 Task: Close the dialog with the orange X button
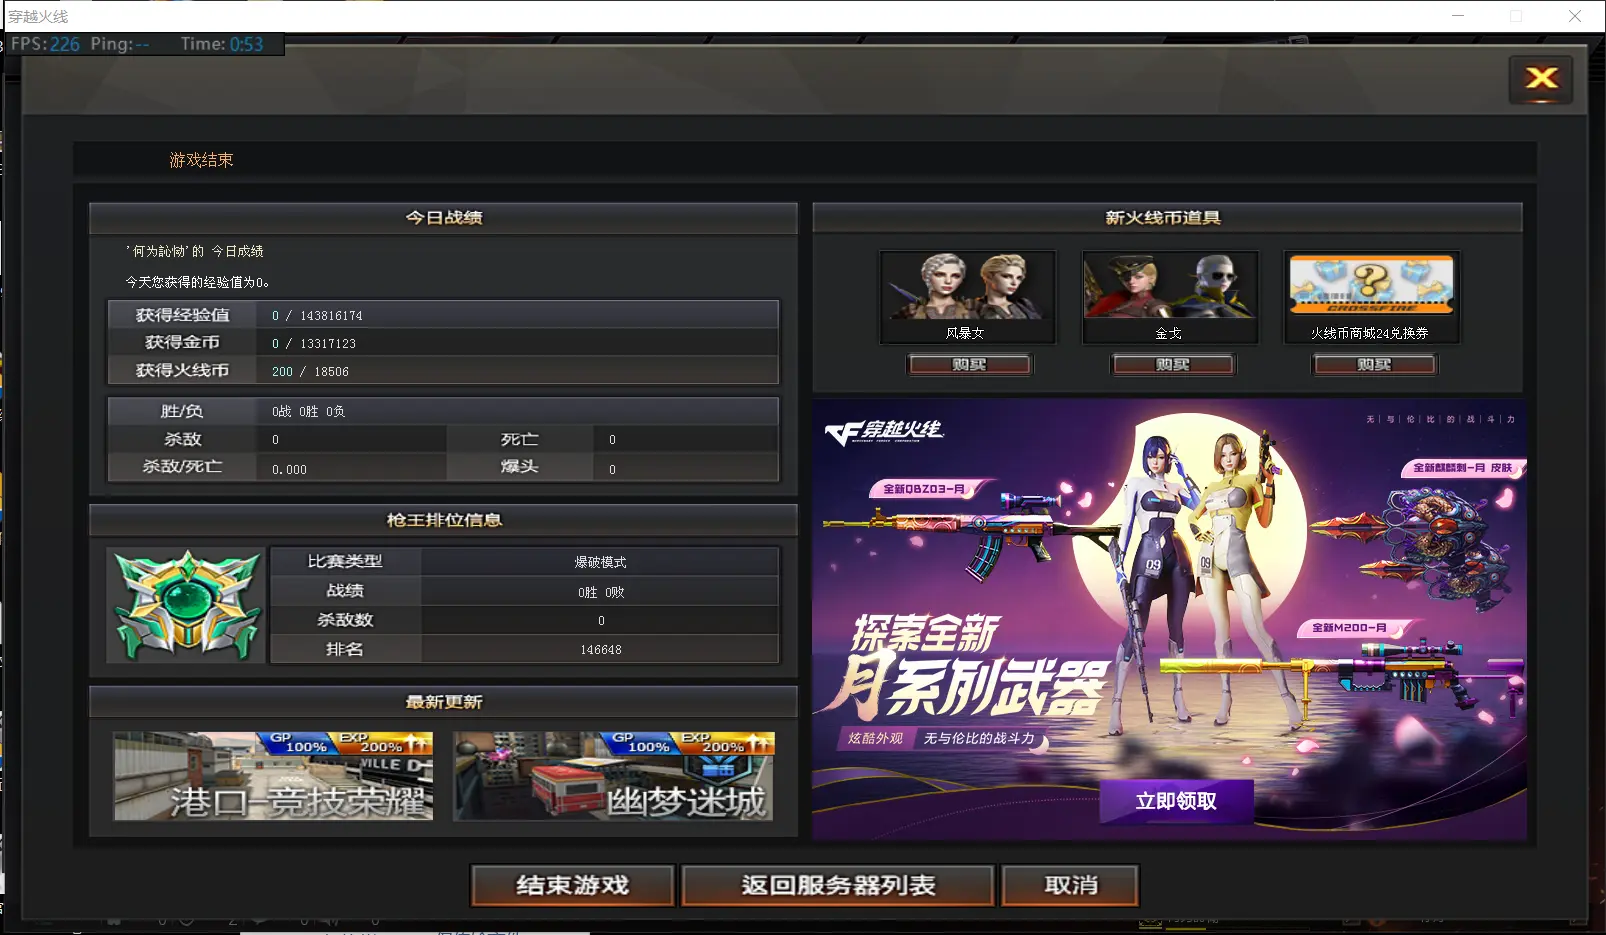[x=1541, y=79]
